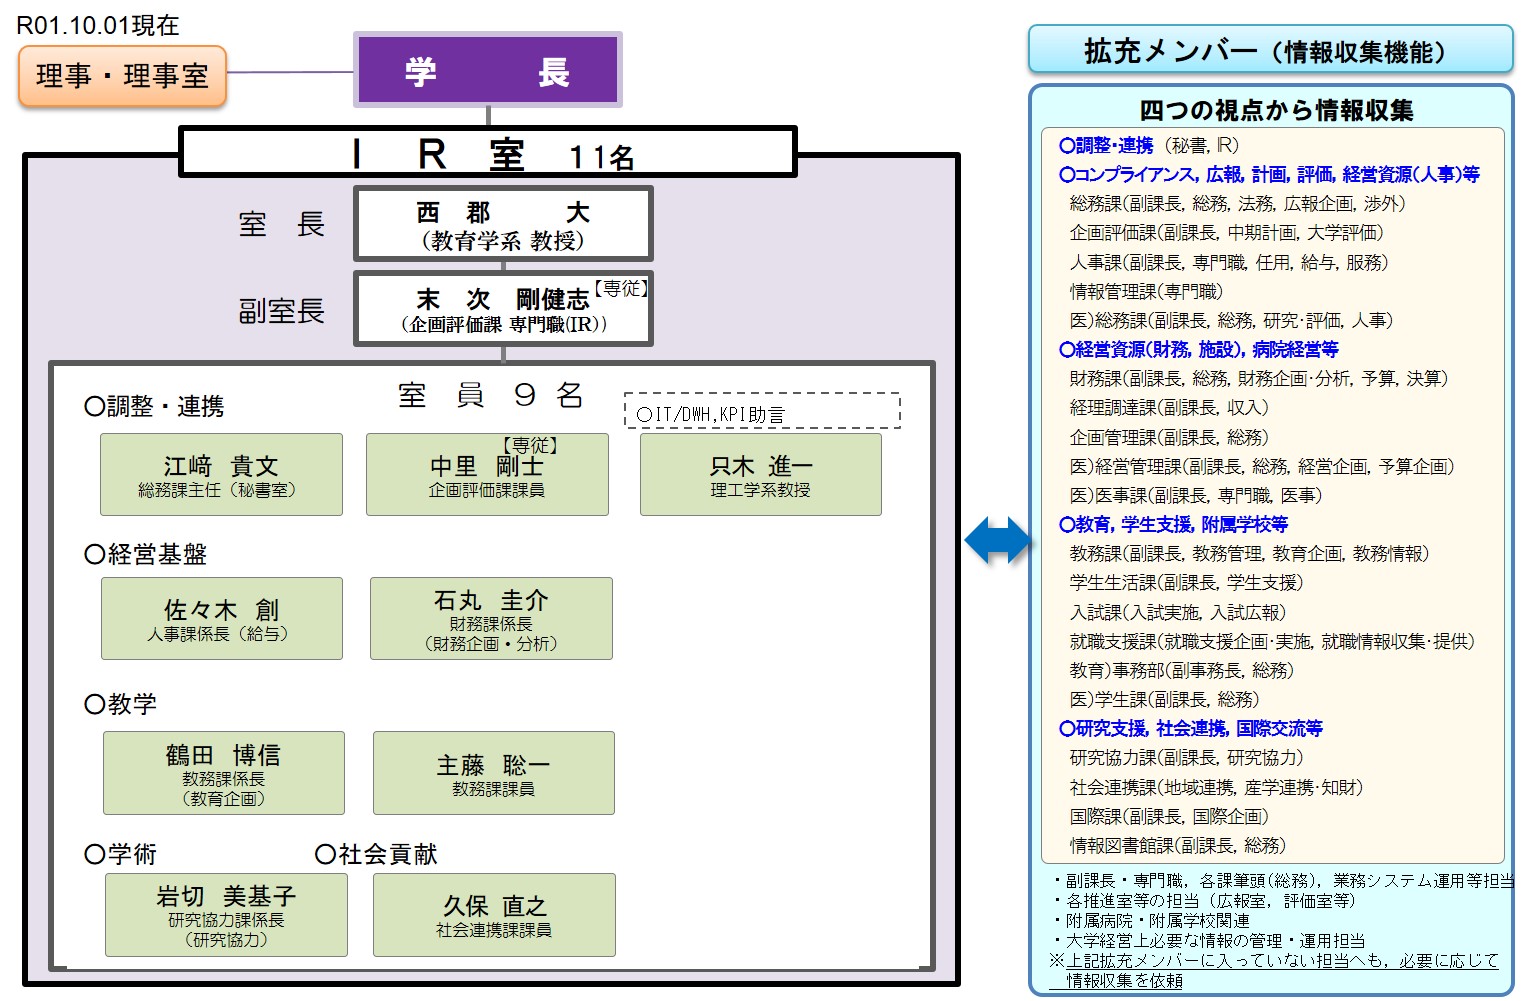Select the 教育)事務部(副事務長, 総務) line
The image size is (1526, 1001).
(1181, 671)
